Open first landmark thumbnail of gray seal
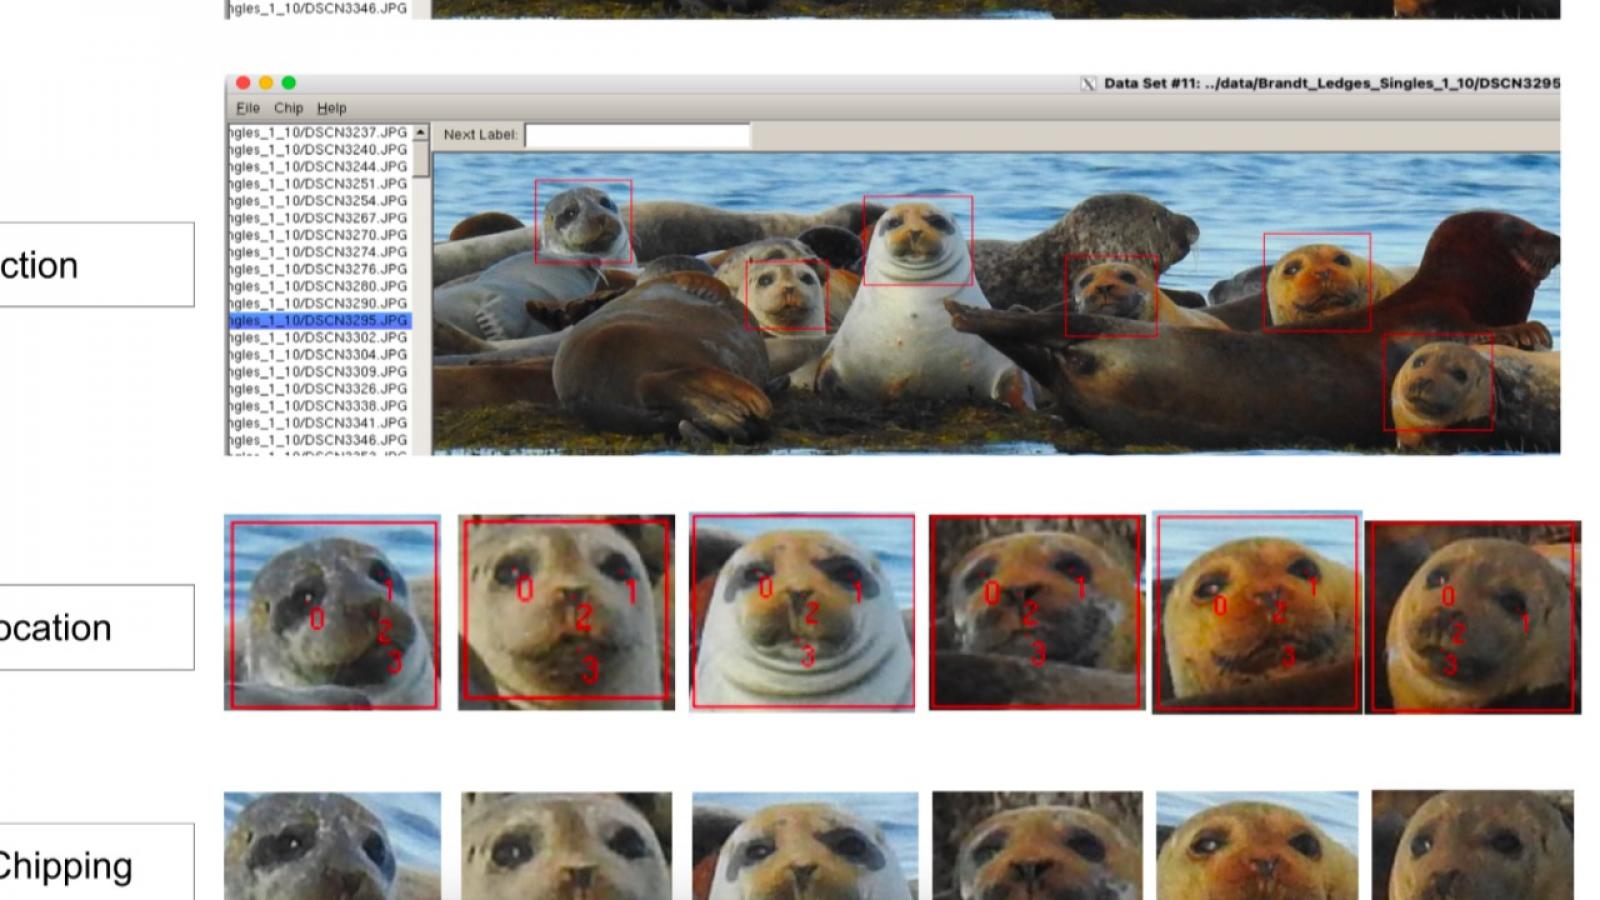Screen dimensions: 1600x900 point(332,613)
